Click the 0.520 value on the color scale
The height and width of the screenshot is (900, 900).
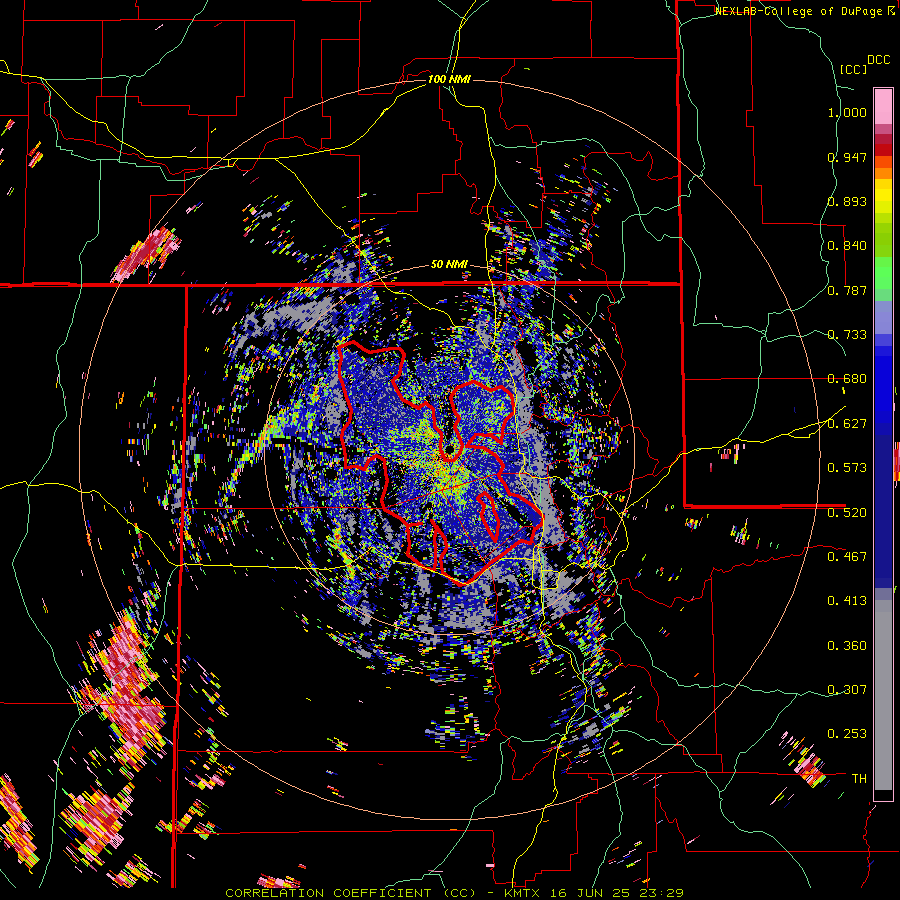[x=847, y=512]
